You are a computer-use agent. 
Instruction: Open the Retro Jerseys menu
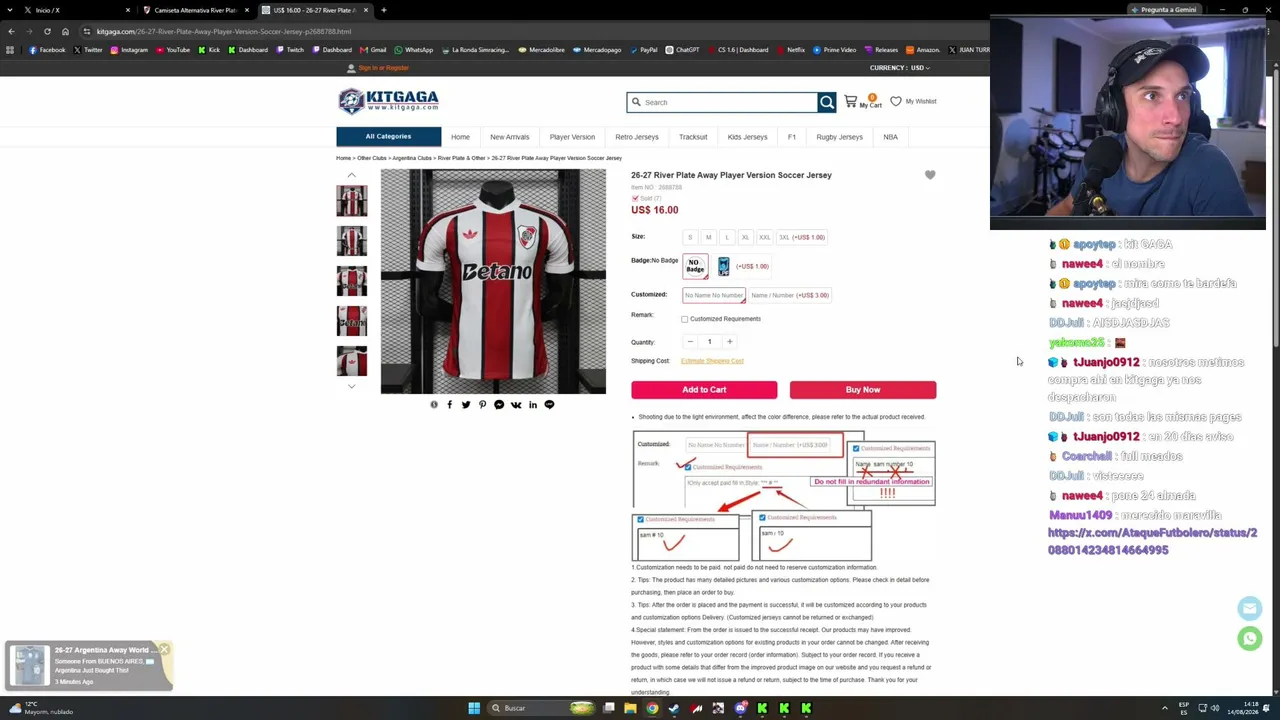pos(637,137)
